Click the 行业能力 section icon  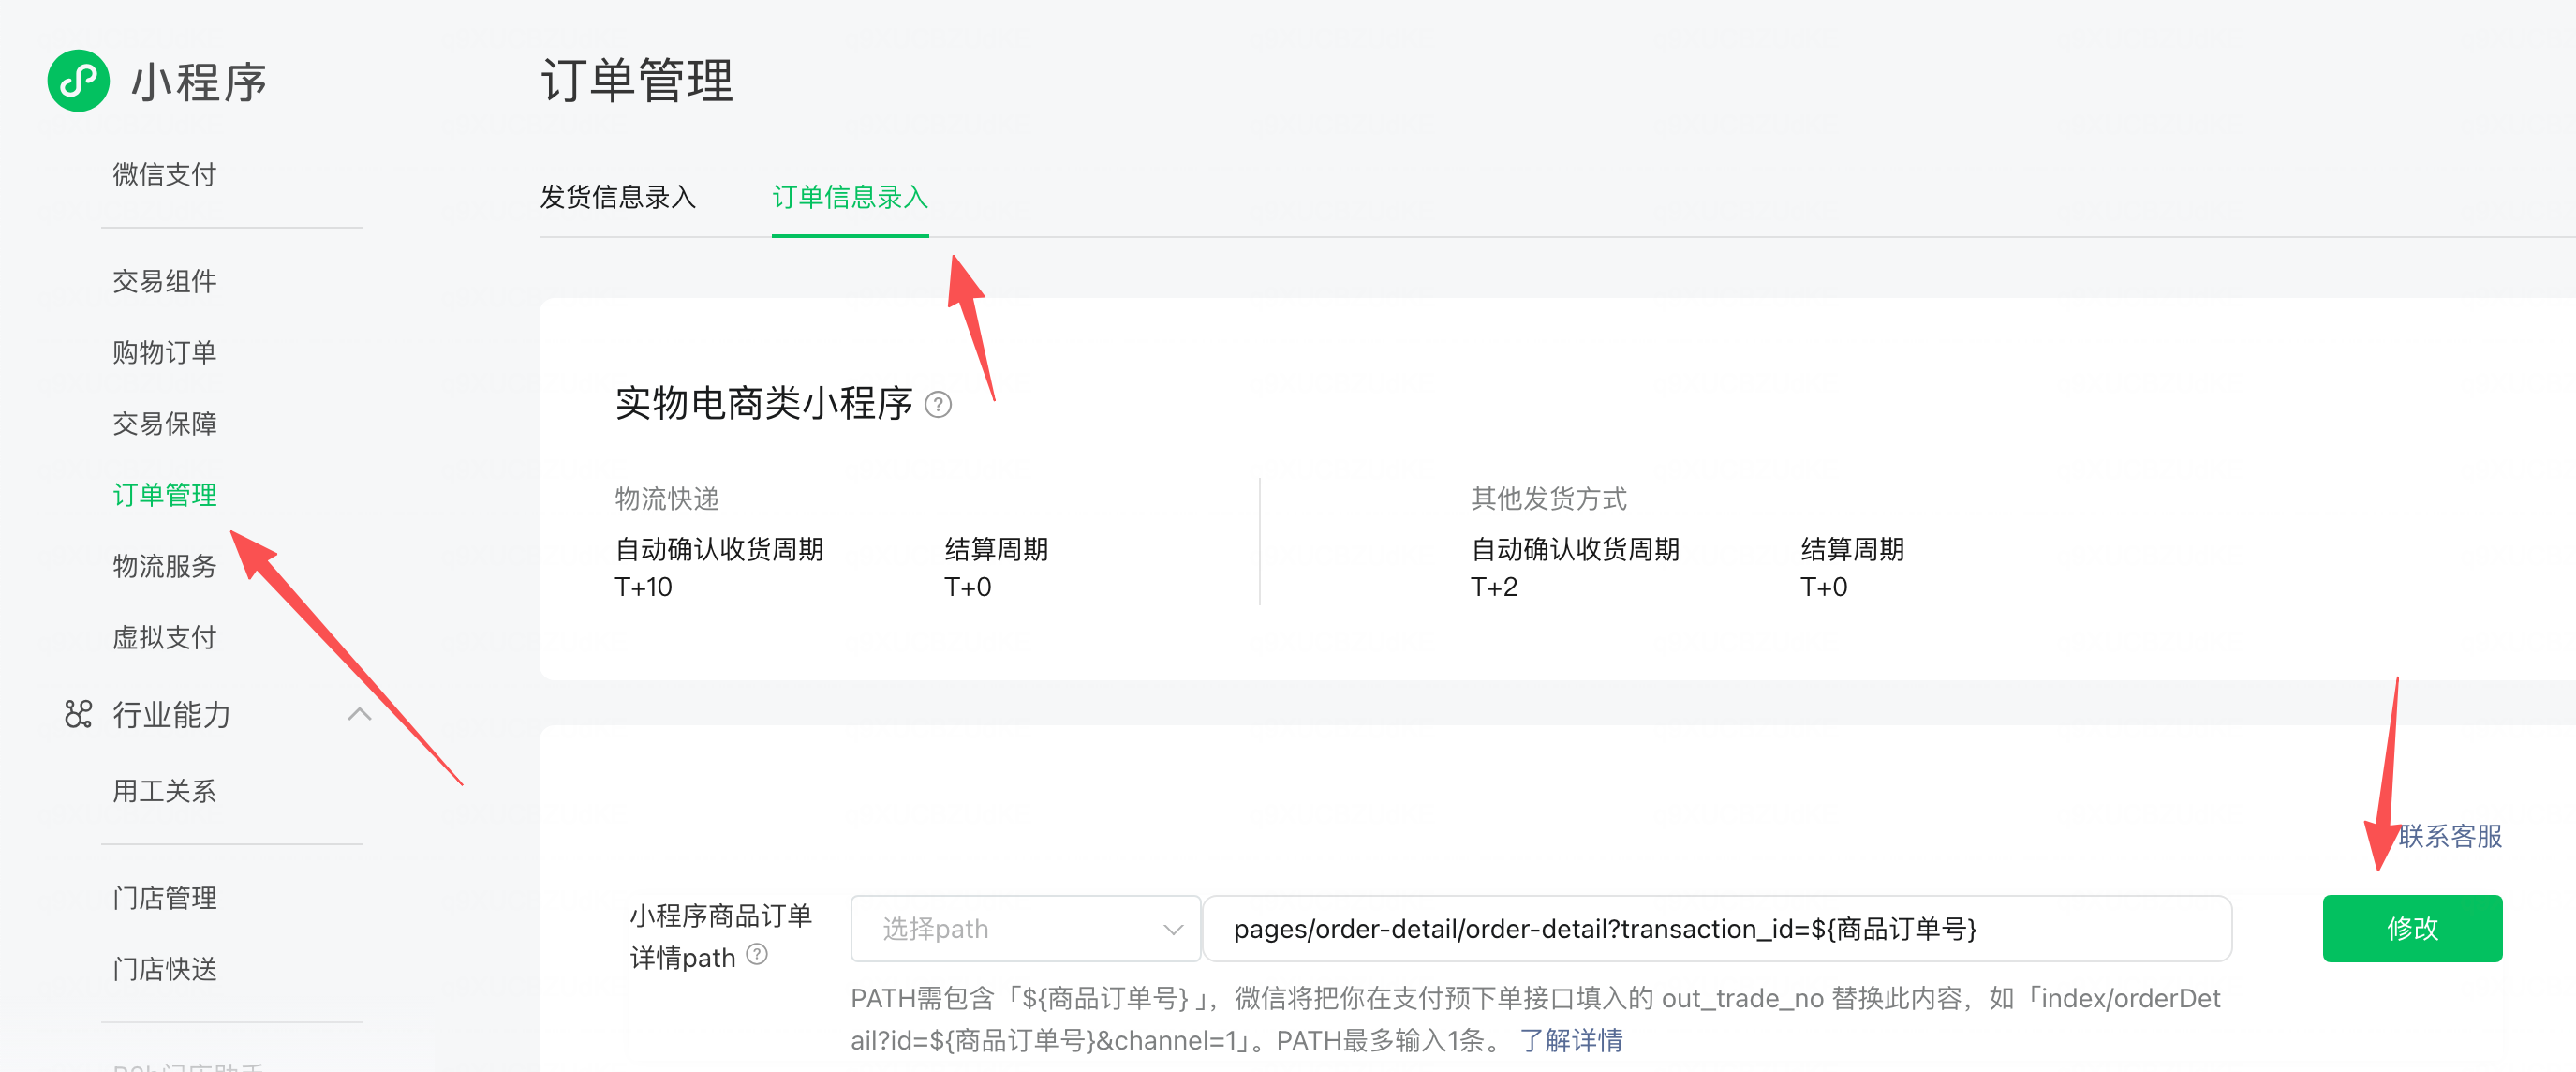tap(78, 714)
